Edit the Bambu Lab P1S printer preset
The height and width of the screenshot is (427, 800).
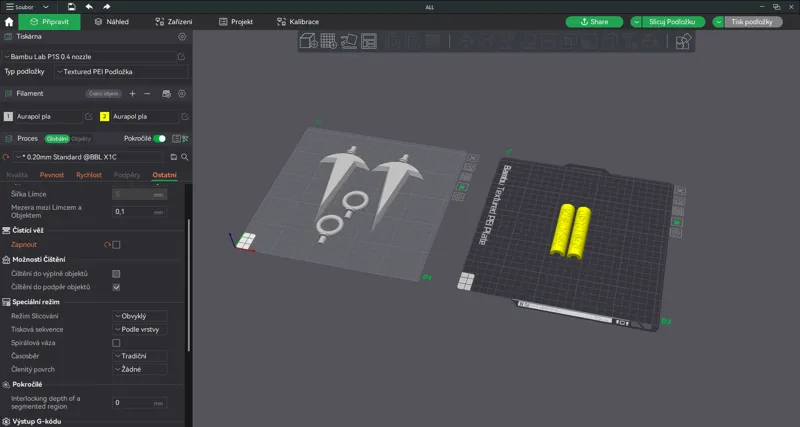(x=181, y=57)
